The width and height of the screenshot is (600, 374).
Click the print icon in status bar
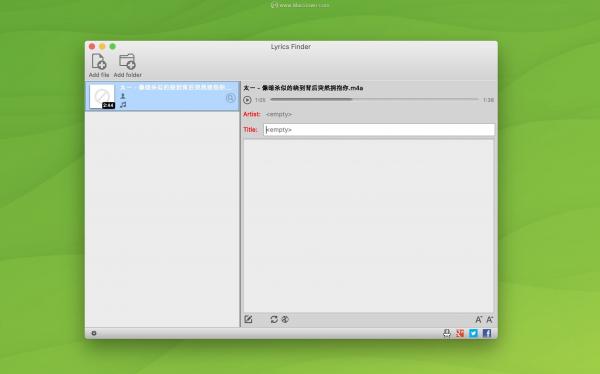pyautogui.click(x=447, y=333)
